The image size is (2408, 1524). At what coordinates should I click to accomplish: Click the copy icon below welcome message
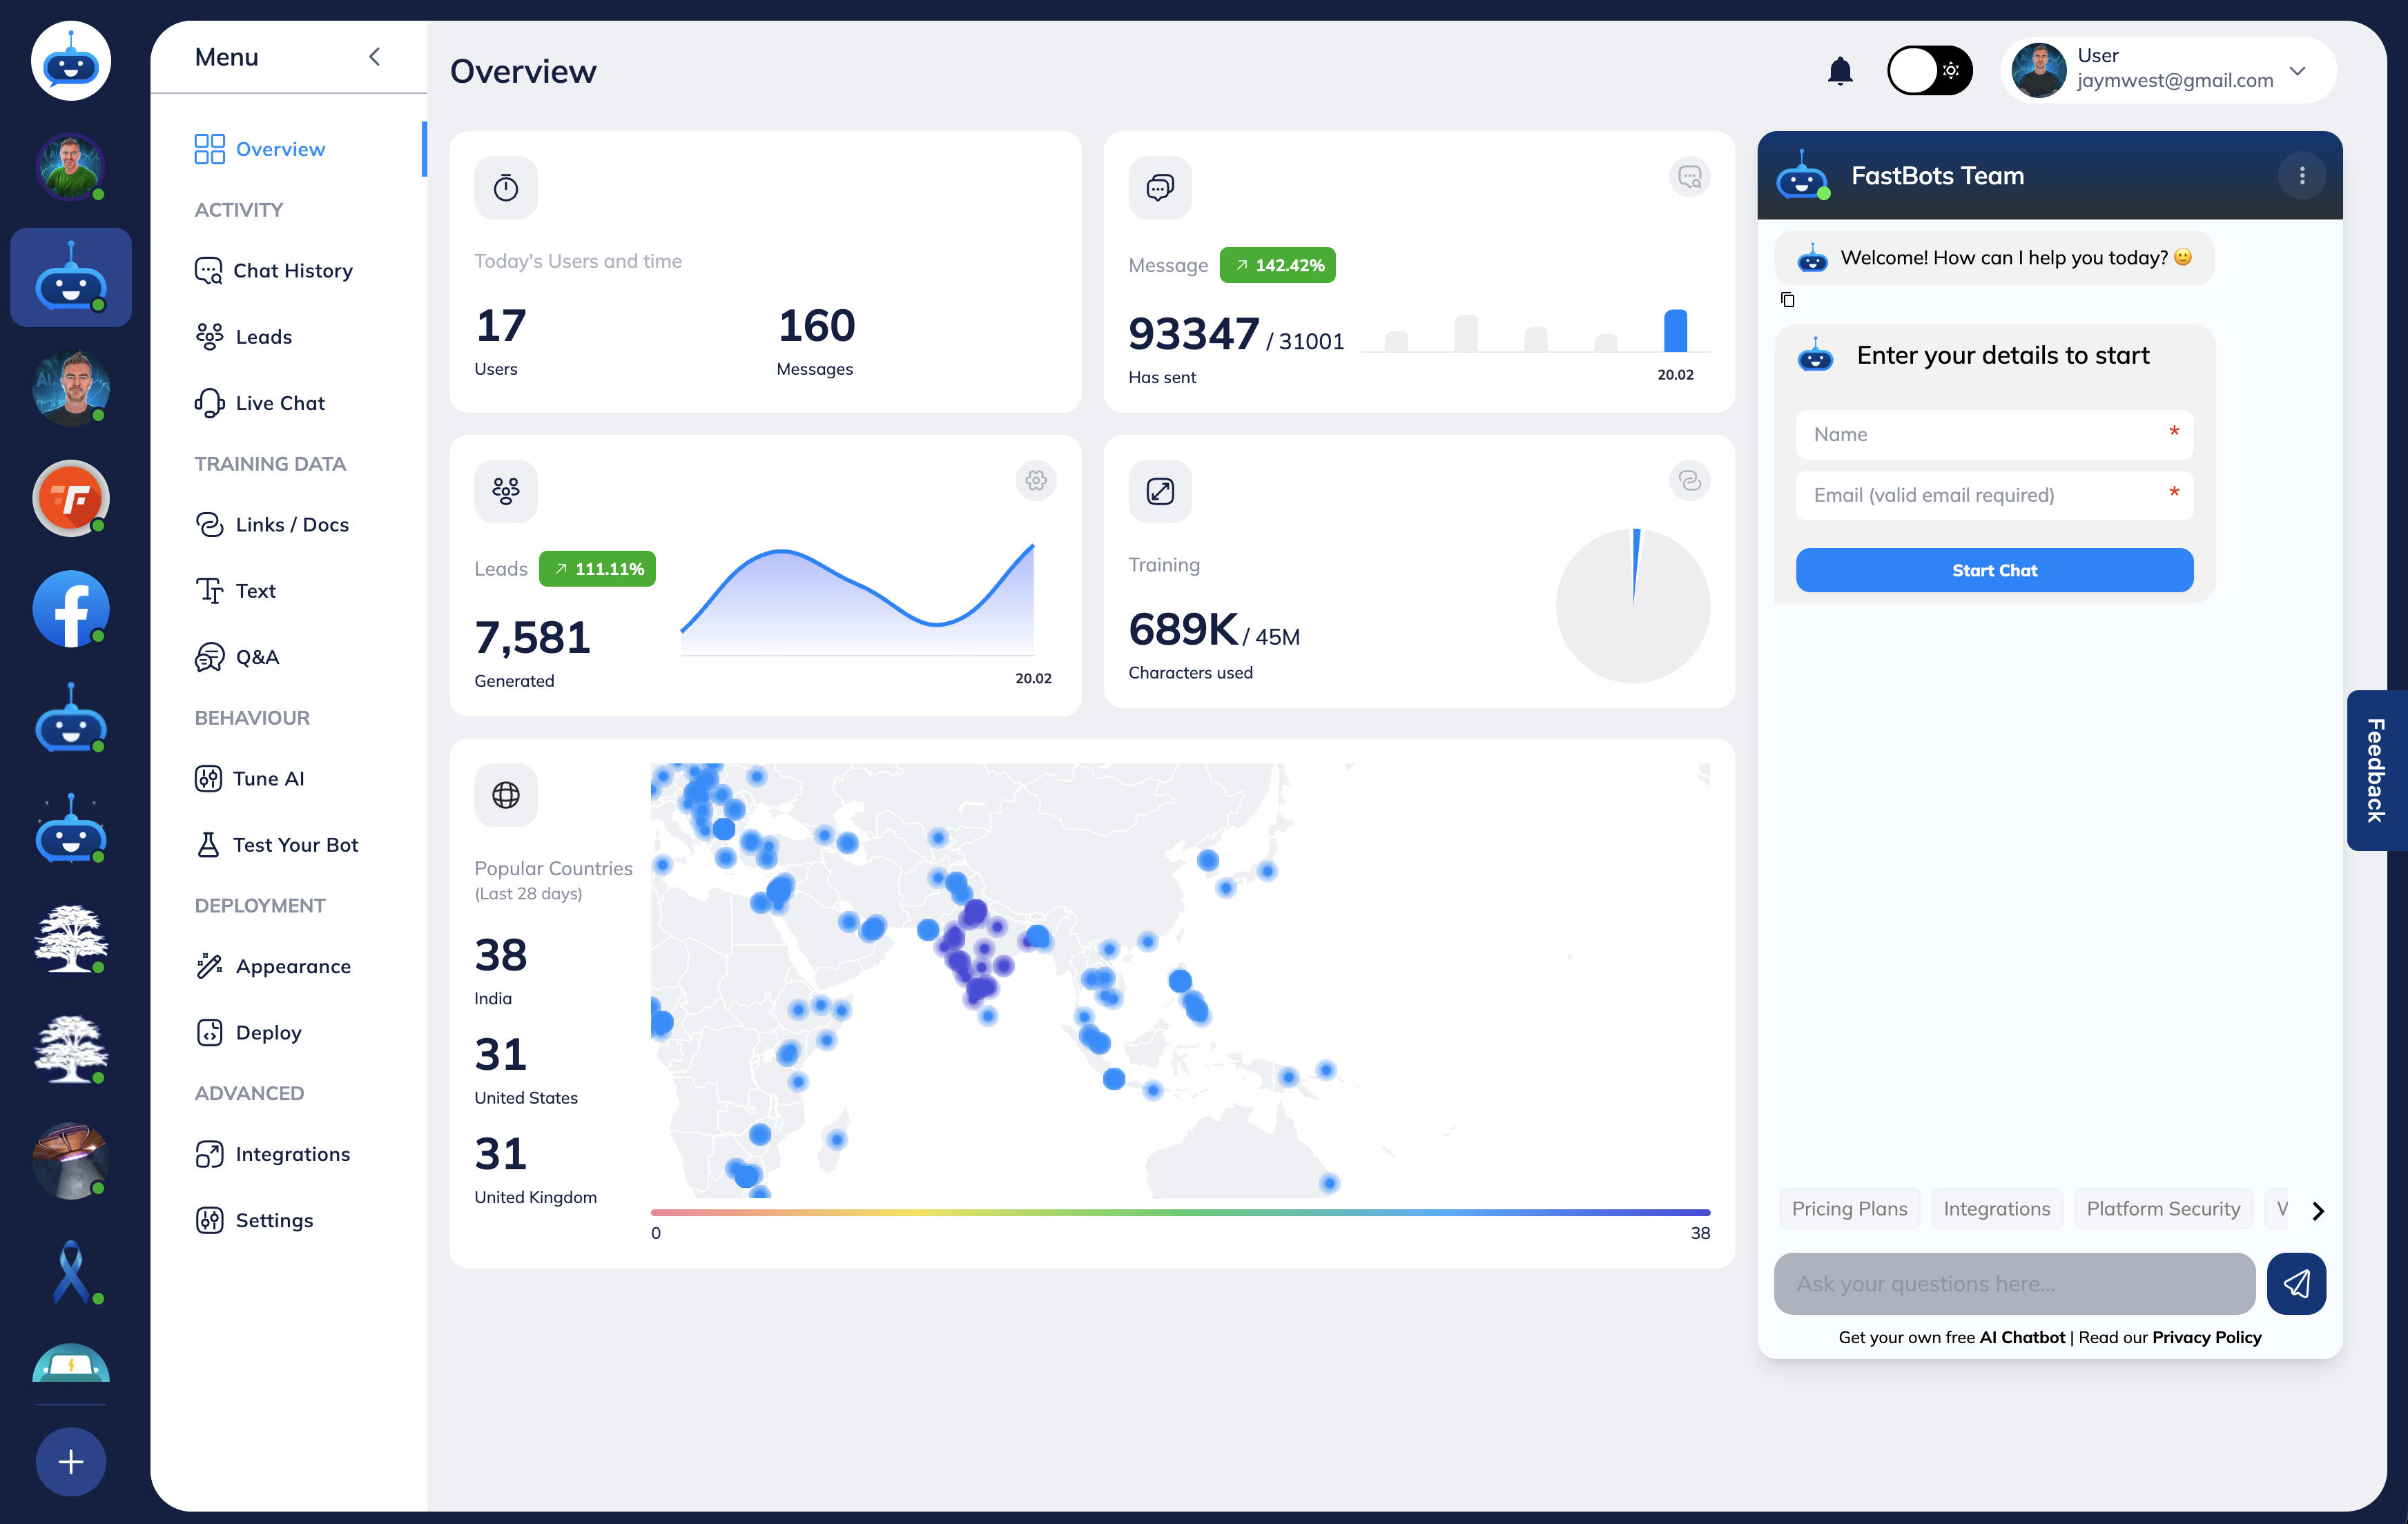(x=1787, y=300)
